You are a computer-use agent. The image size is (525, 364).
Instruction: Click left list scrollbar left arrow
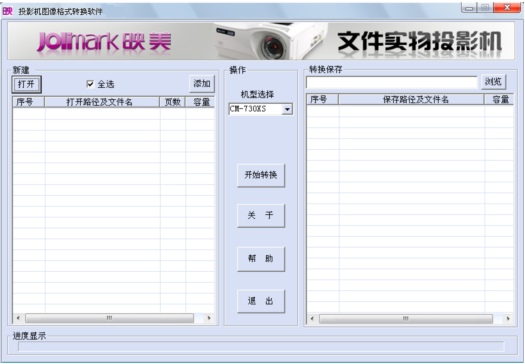point(18,318)
